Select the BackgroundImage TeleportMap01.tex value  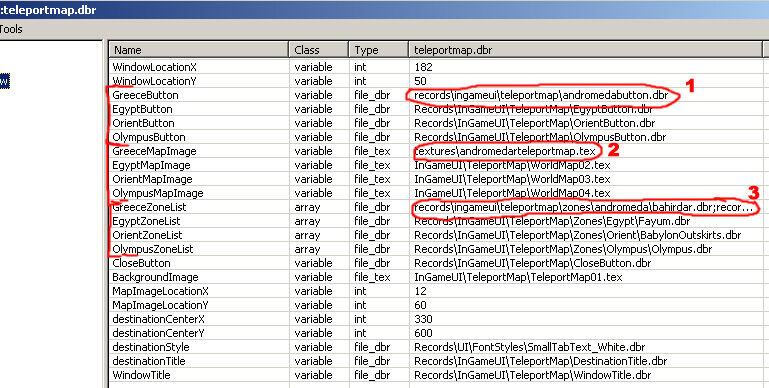point(518,277)
